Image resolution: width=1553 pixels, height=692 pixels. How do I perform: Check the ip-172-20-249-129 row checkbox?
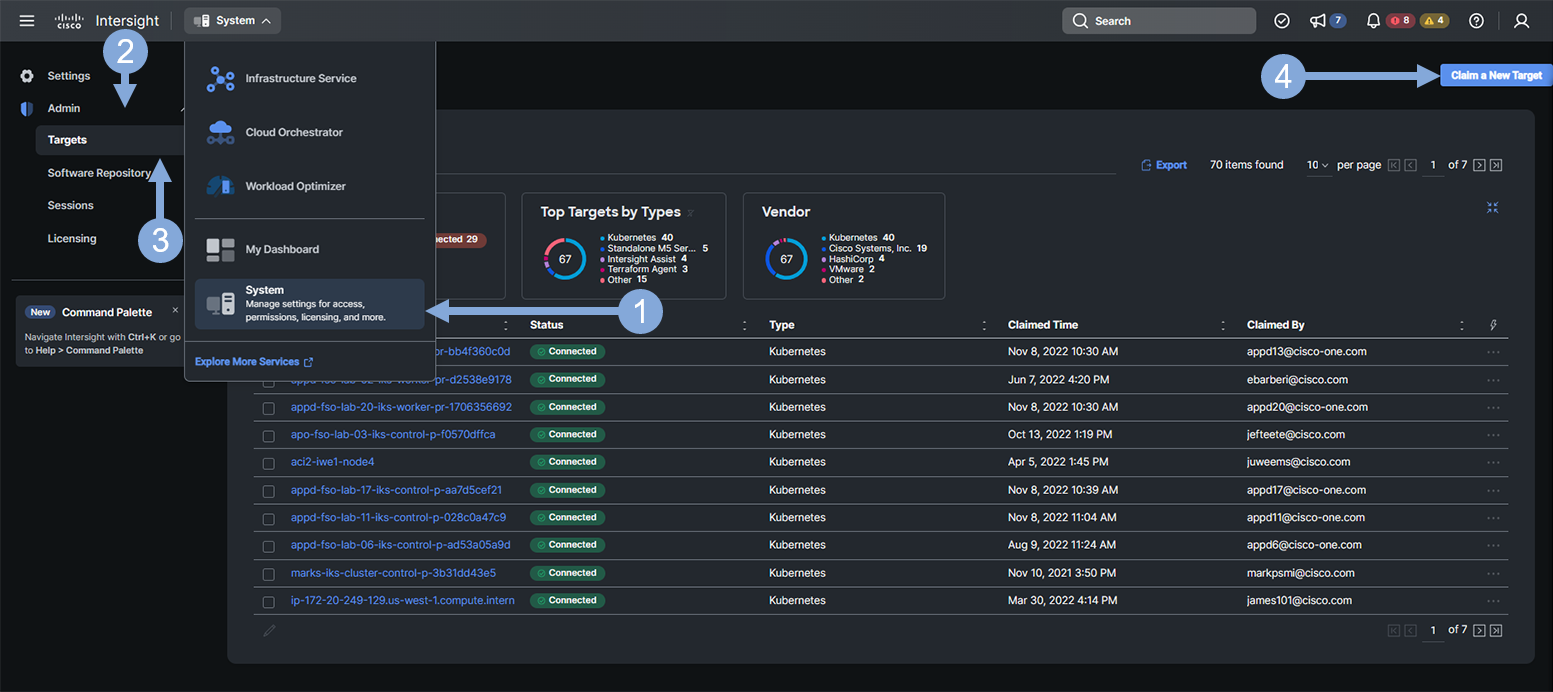tap(268, 602)
